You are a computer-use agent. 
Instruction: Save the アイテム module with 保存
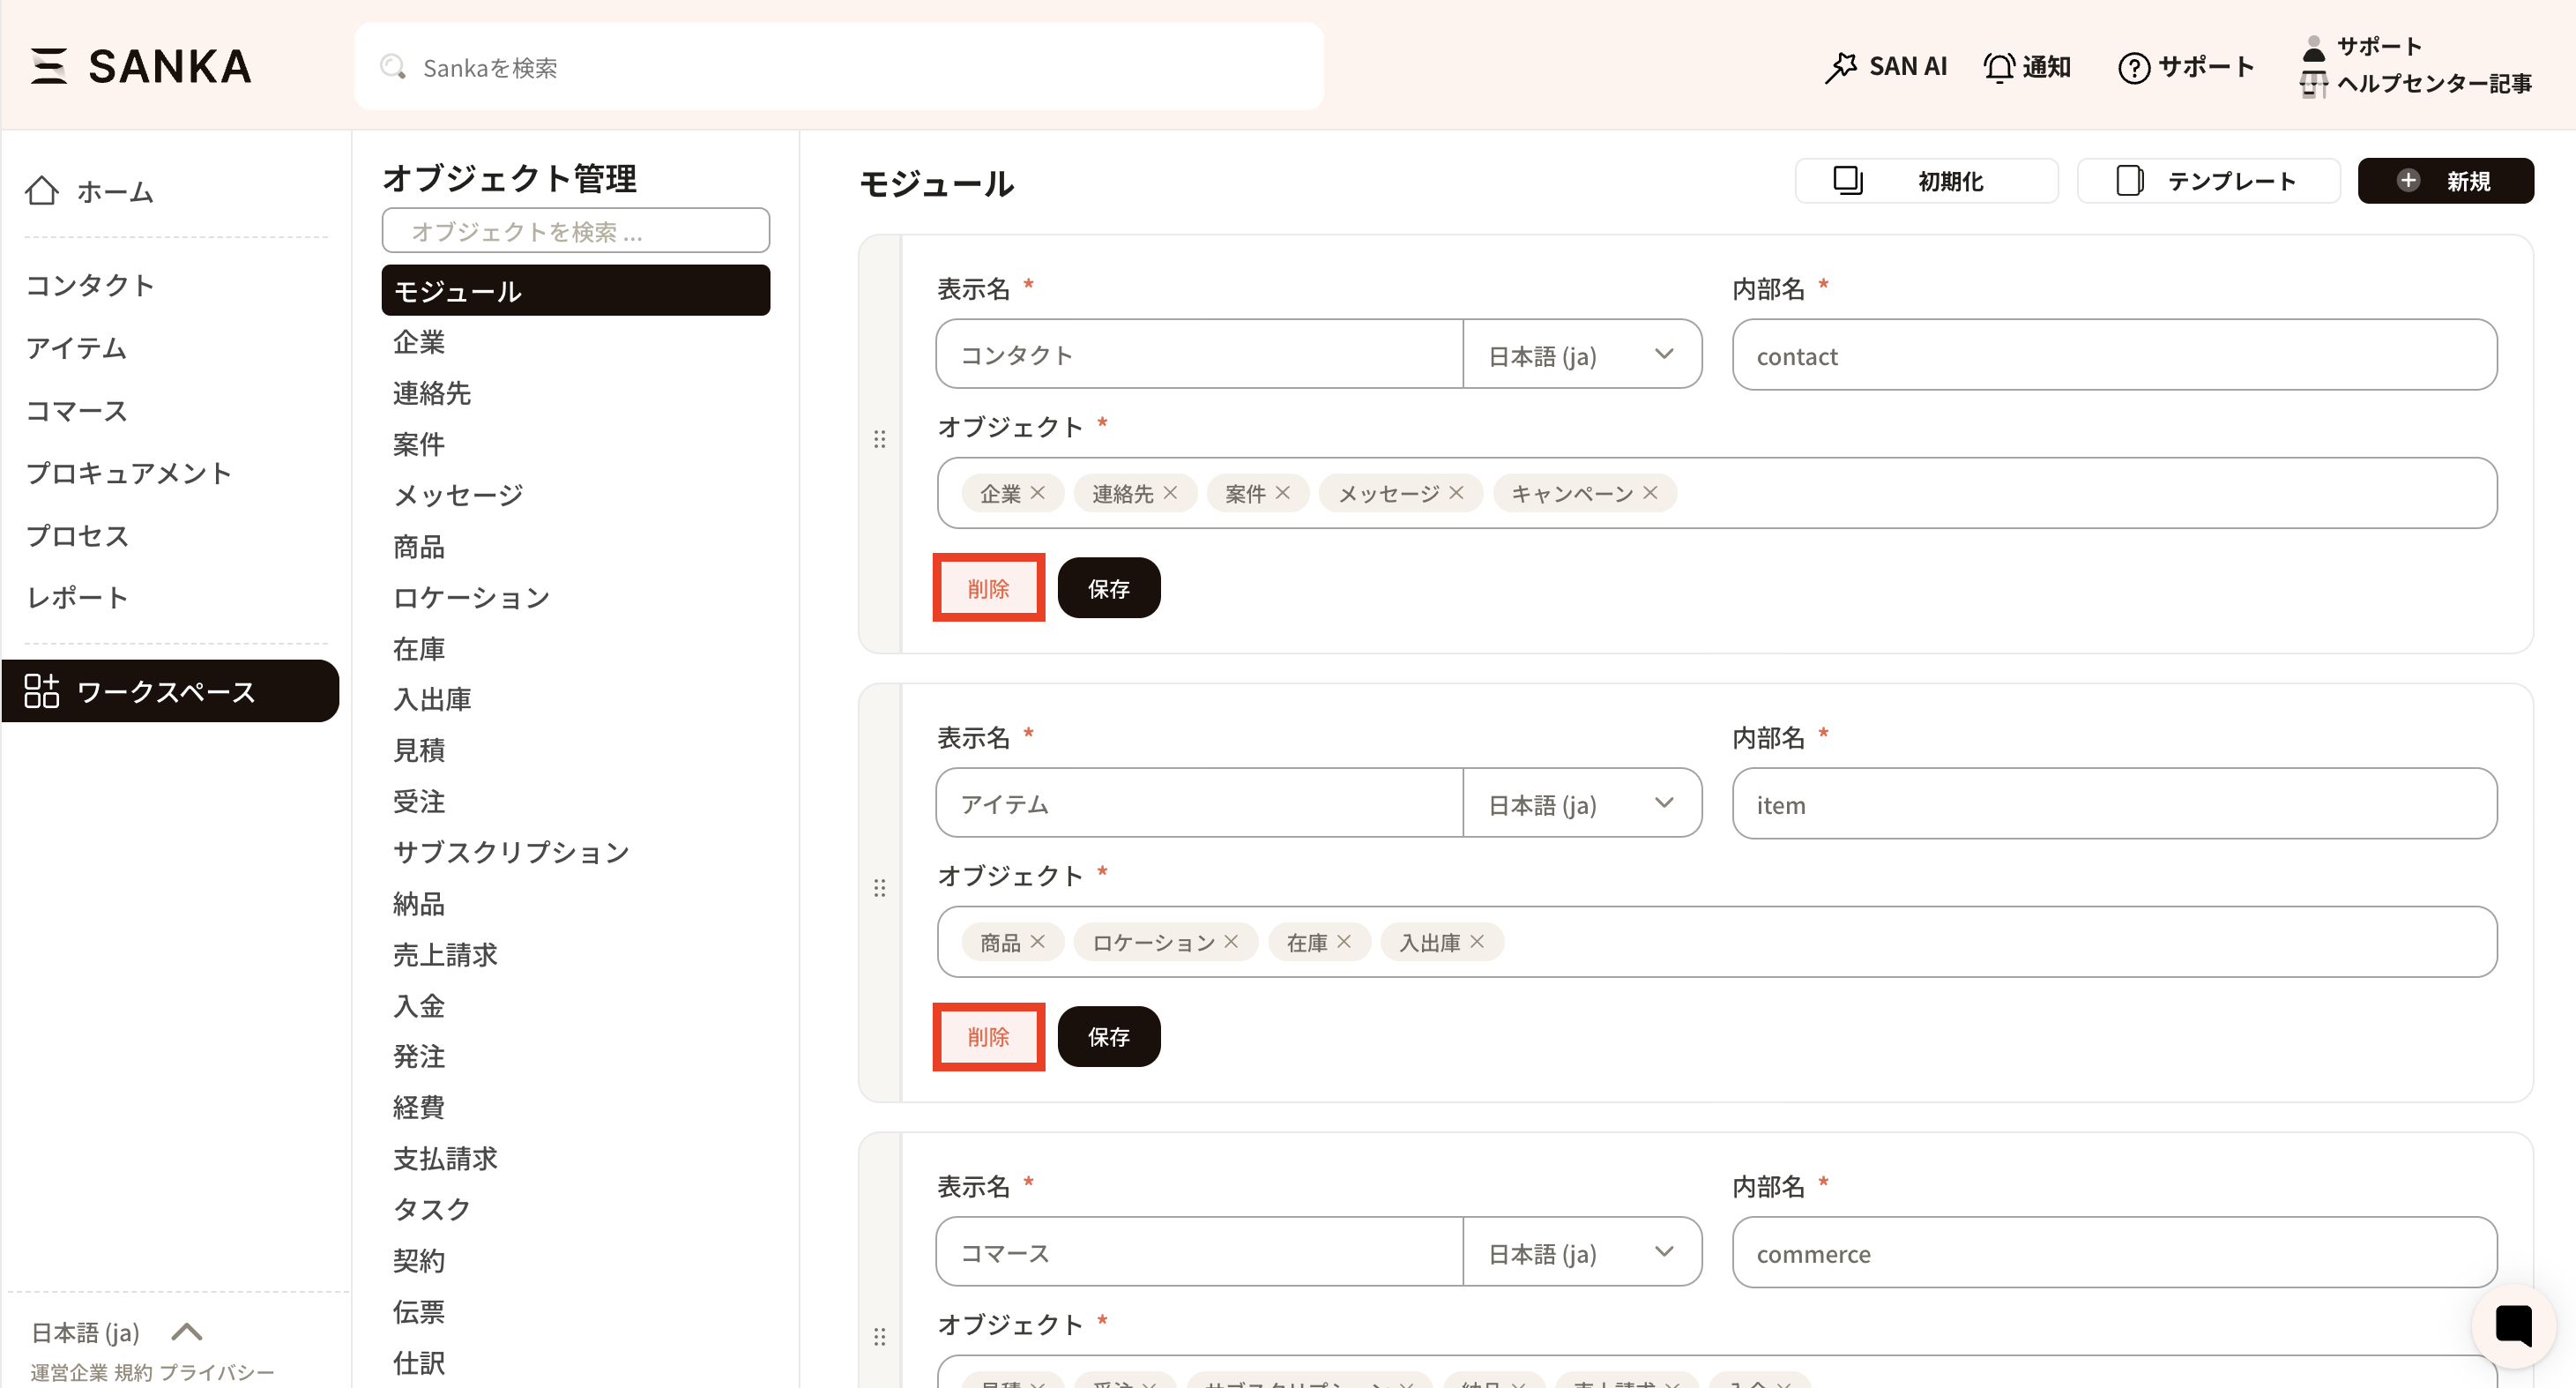[x=1108, y=1037]
